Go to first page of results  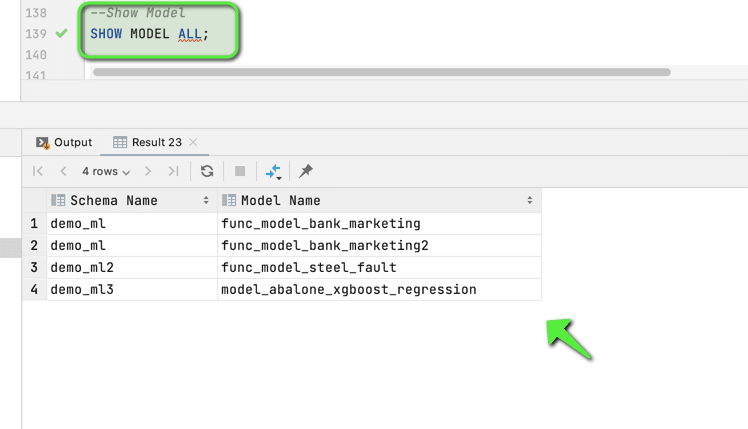[x=38, y=171]
